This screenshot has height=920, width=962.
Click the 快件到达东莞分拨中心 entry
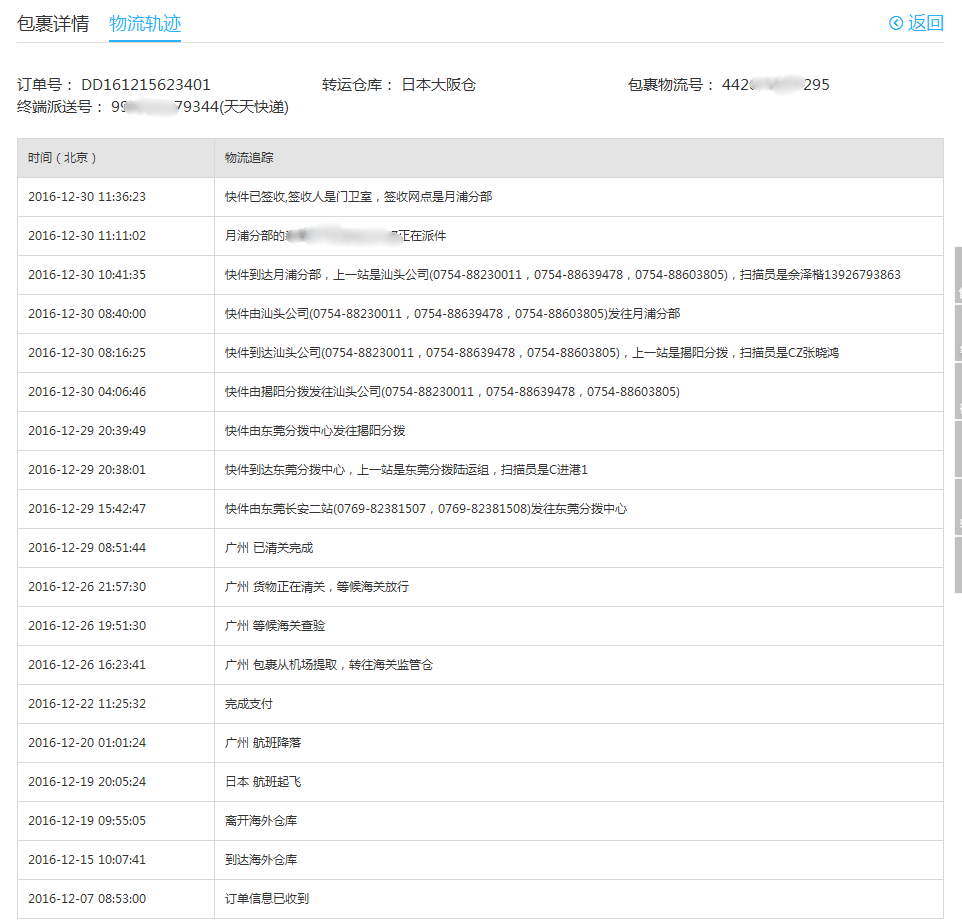click(x=406, y=470)
